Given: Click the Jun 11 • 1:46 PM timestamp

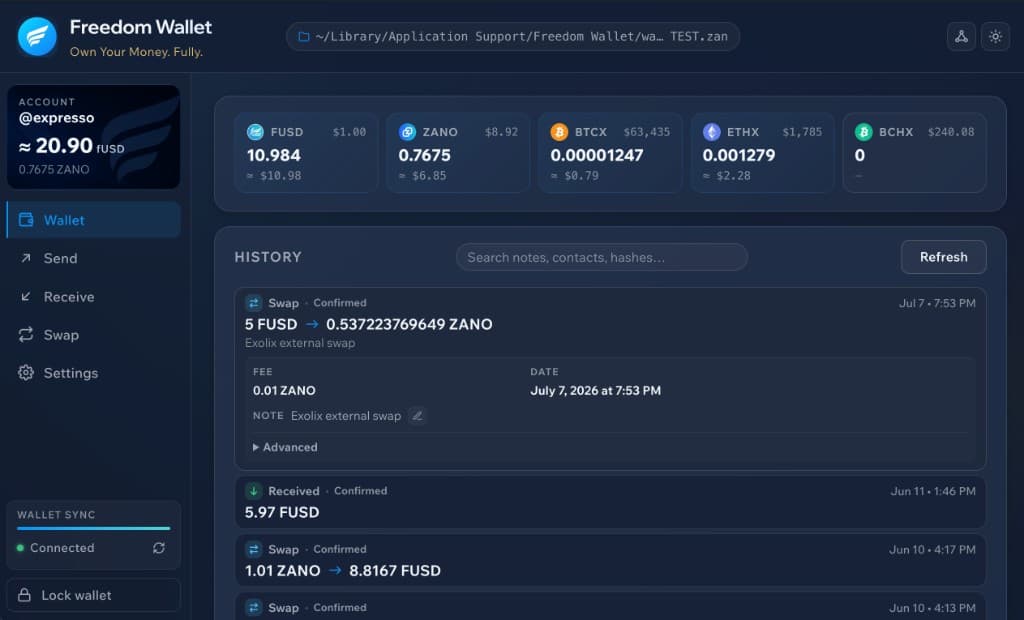Looking at the screenshot, I should point(933,491).
